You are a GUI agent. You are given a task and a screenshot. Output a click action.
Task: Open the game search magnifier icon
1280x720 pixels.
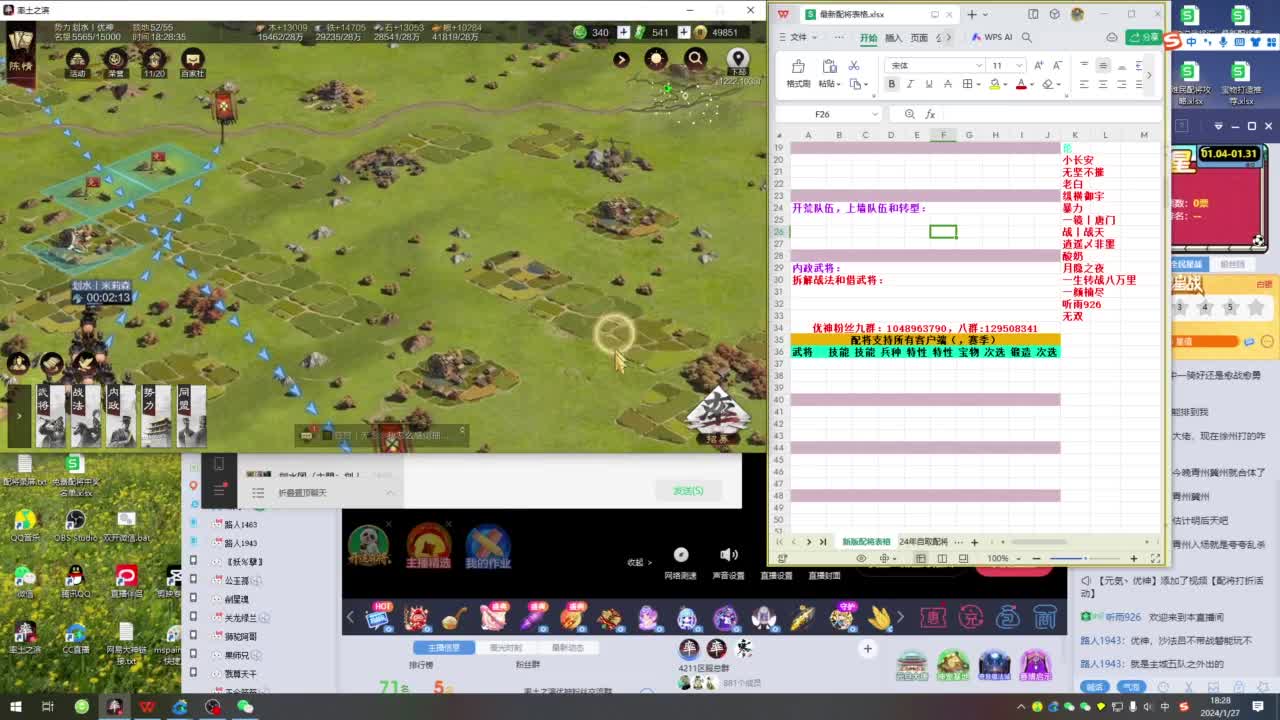coord(696,58)
